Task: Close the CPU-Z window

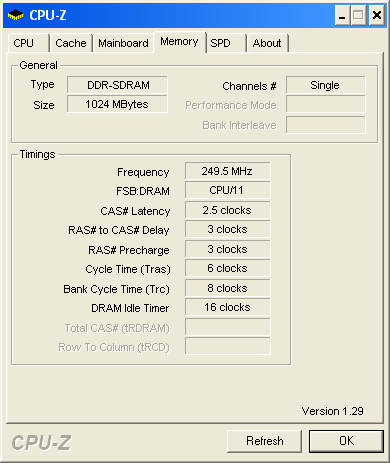Action: [377, 15]
